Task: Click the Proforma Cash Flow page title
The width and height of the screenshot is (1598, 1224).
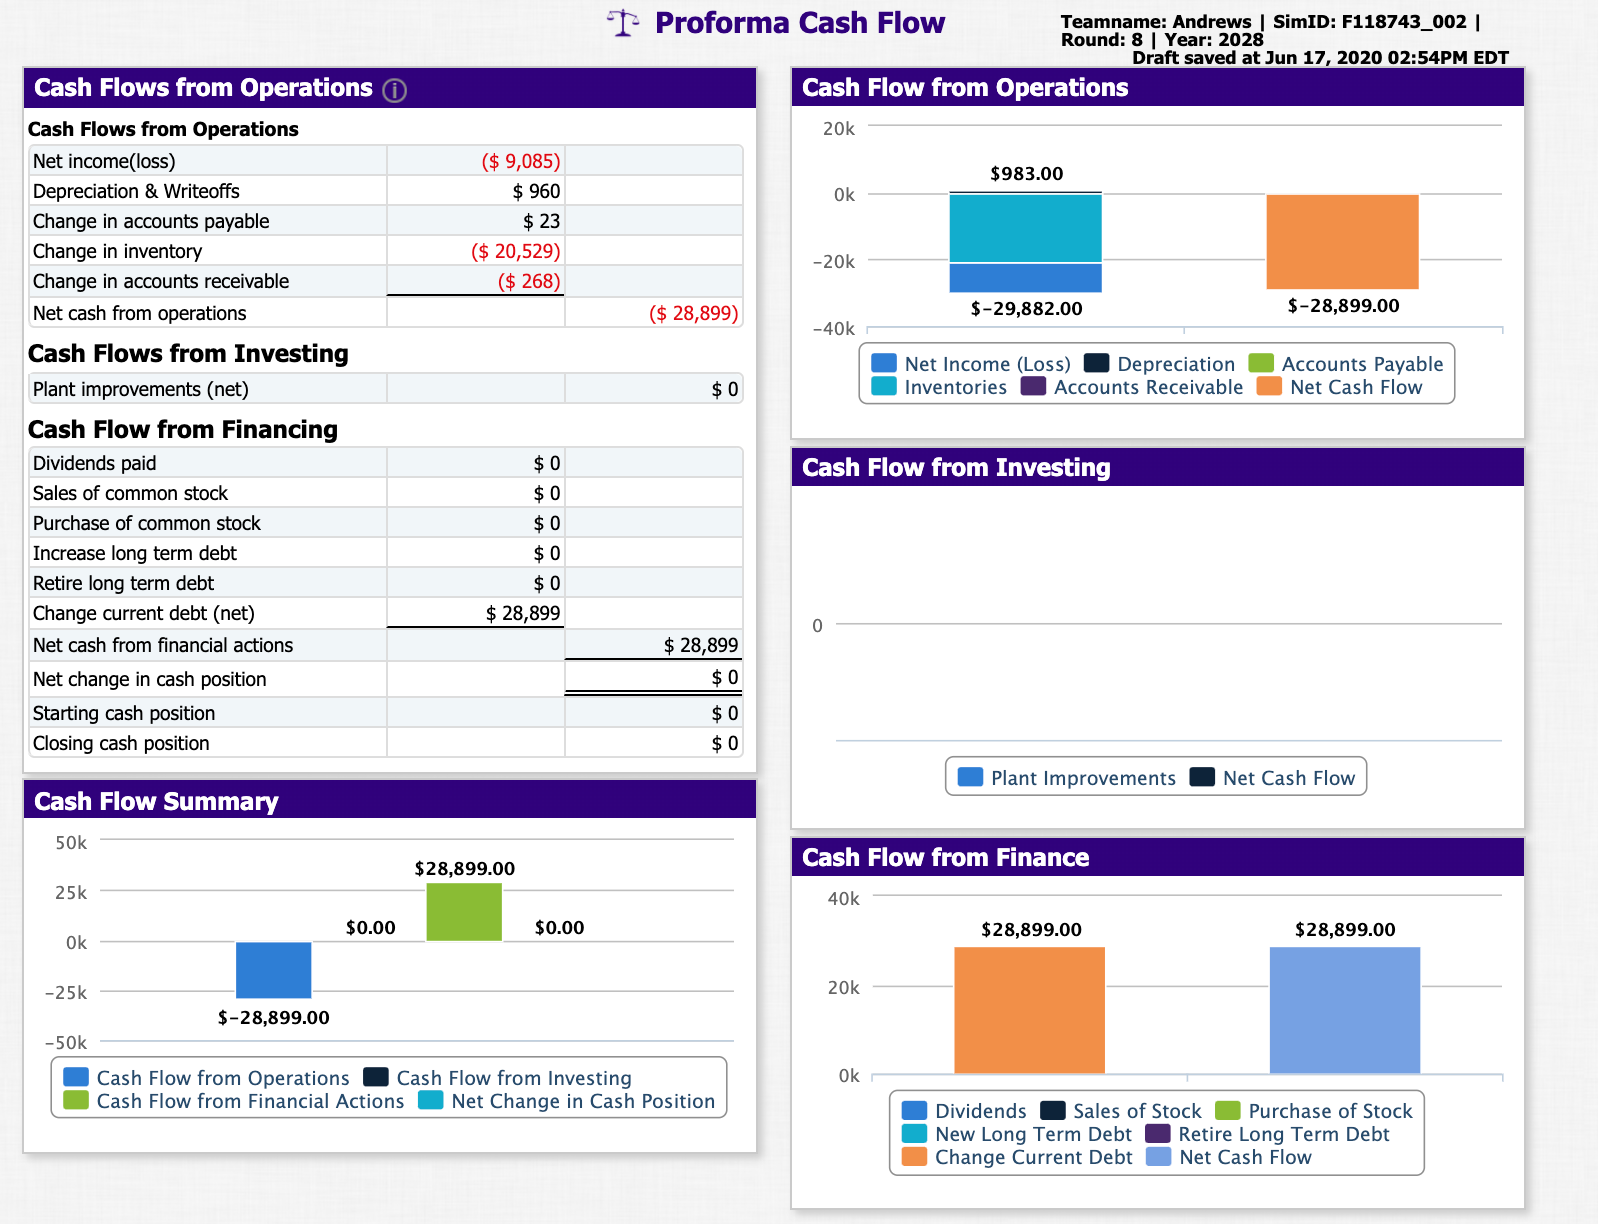Action: coord(800,23)
